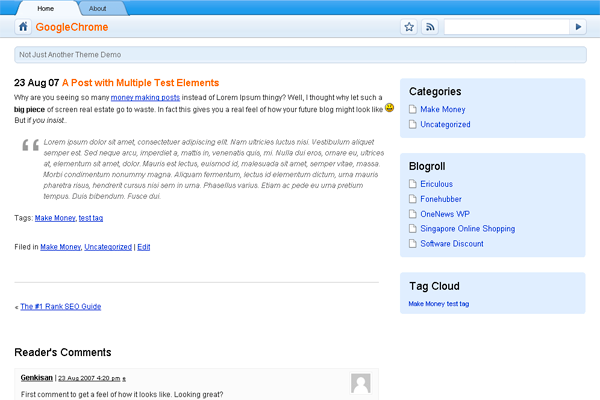Click the Reader's Comments heading
The width and height of the screenshot is (600, 400).
[x=63, y=352]
